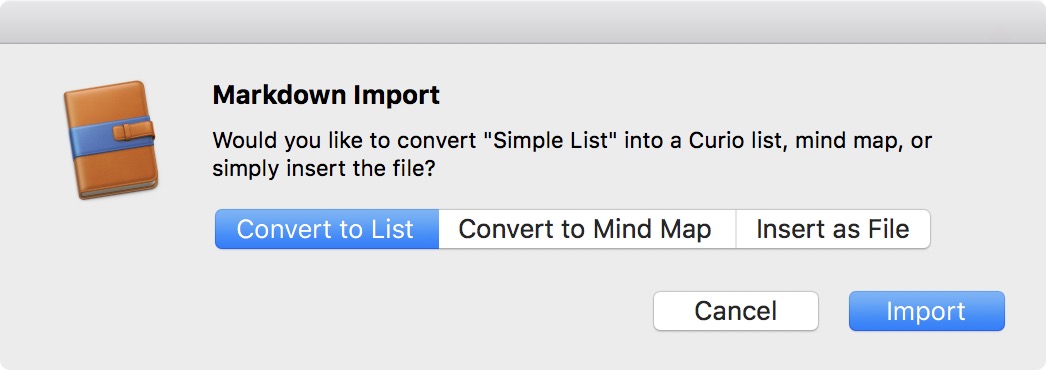The image size is (1046, 370).
Task: Click the clasp buckle on the notebook icon
Action: tap(133, 129)
